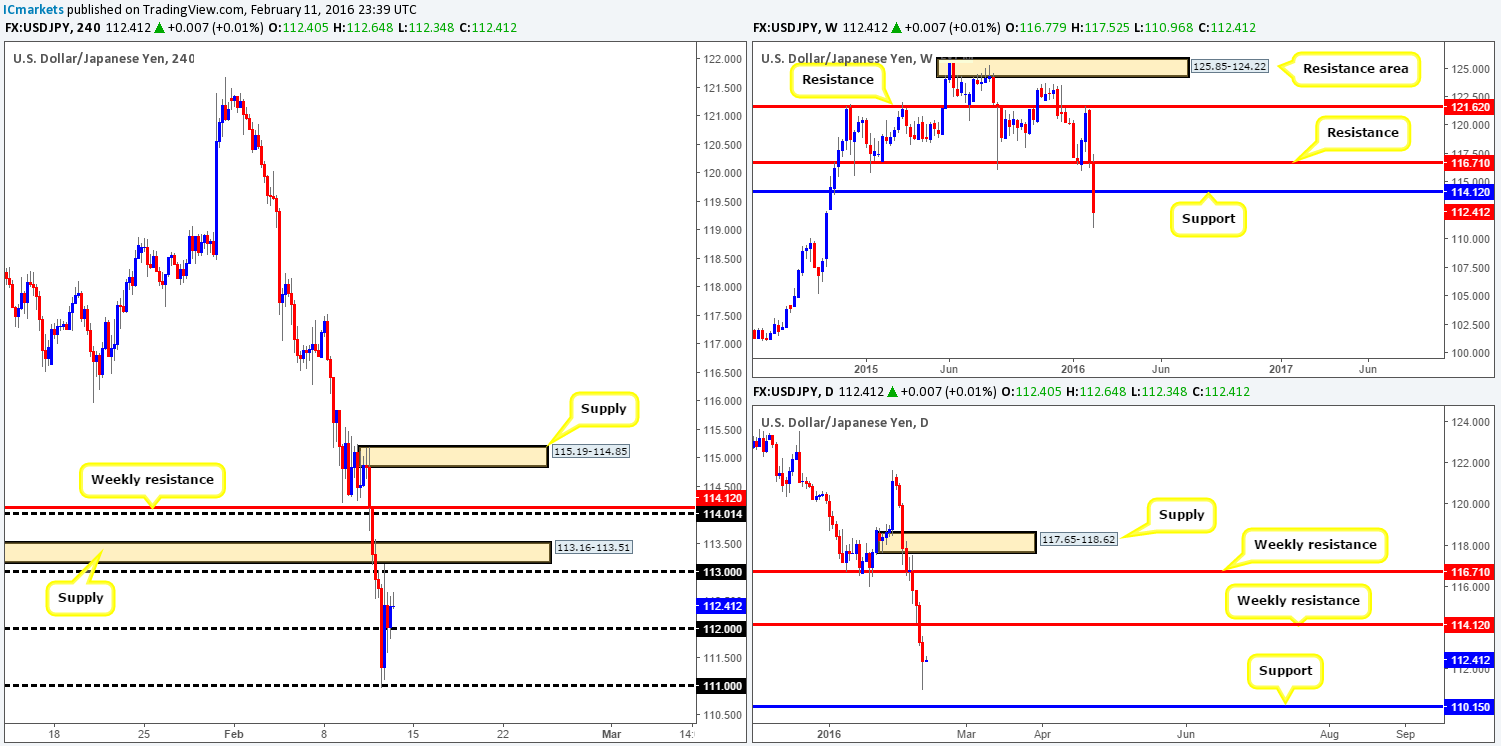Image resolution: width=1501 pixels, height=746 pixels.
Task: Click 25 on 4H time axis
Action: 144,732
